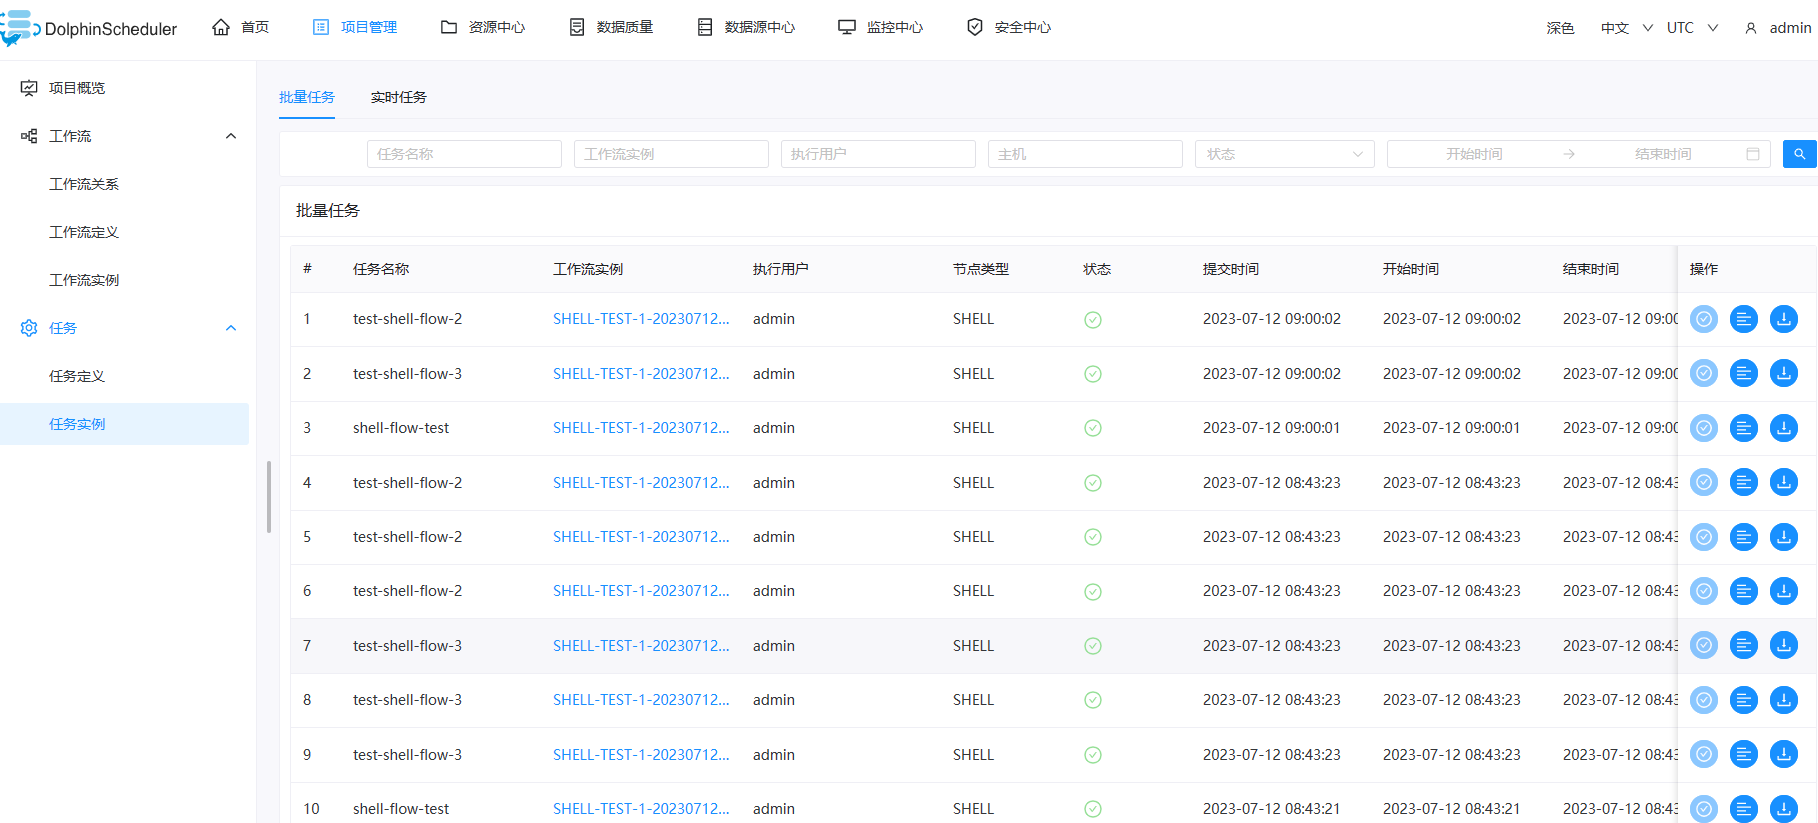
Task: Open the admin user menu
Action: click(x=1778, y=28)
